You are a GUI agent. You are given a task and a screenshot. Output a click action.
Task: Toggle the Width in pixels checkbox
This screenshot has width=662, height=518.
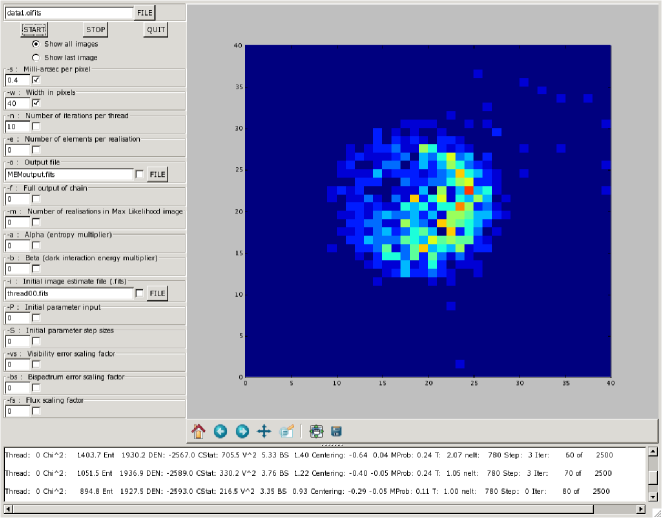(x=37, y=103)
